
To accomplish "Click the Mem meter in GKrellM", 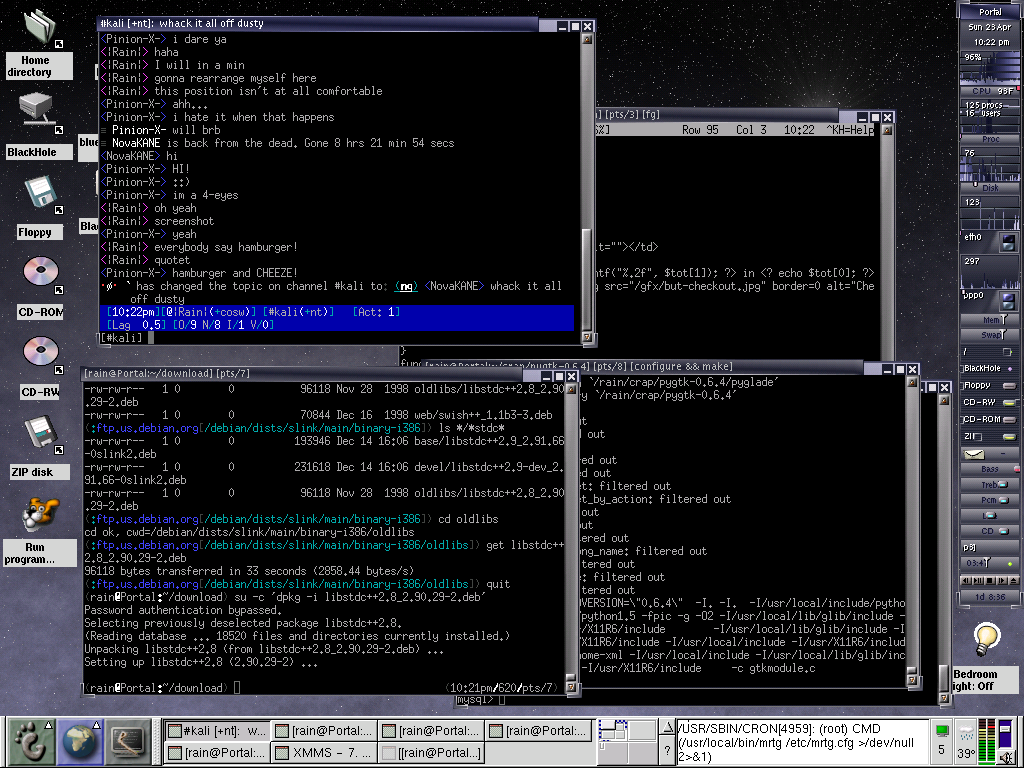I will pyautogui.click(x=990, y=319).
